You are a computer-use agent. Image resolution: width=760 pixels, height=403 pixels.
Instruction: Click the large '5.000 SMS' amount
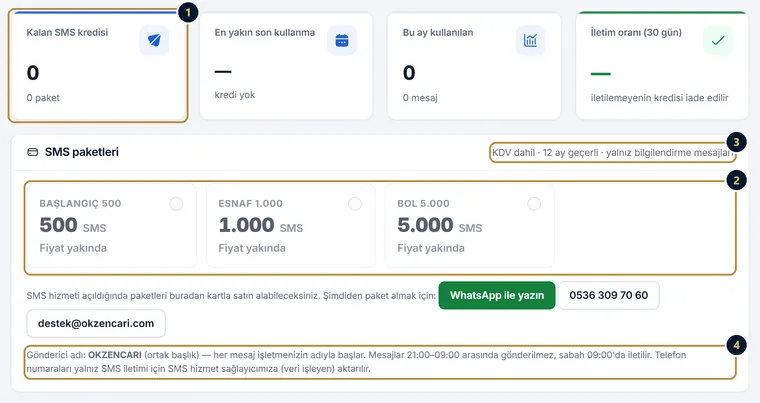click(440, 226)
